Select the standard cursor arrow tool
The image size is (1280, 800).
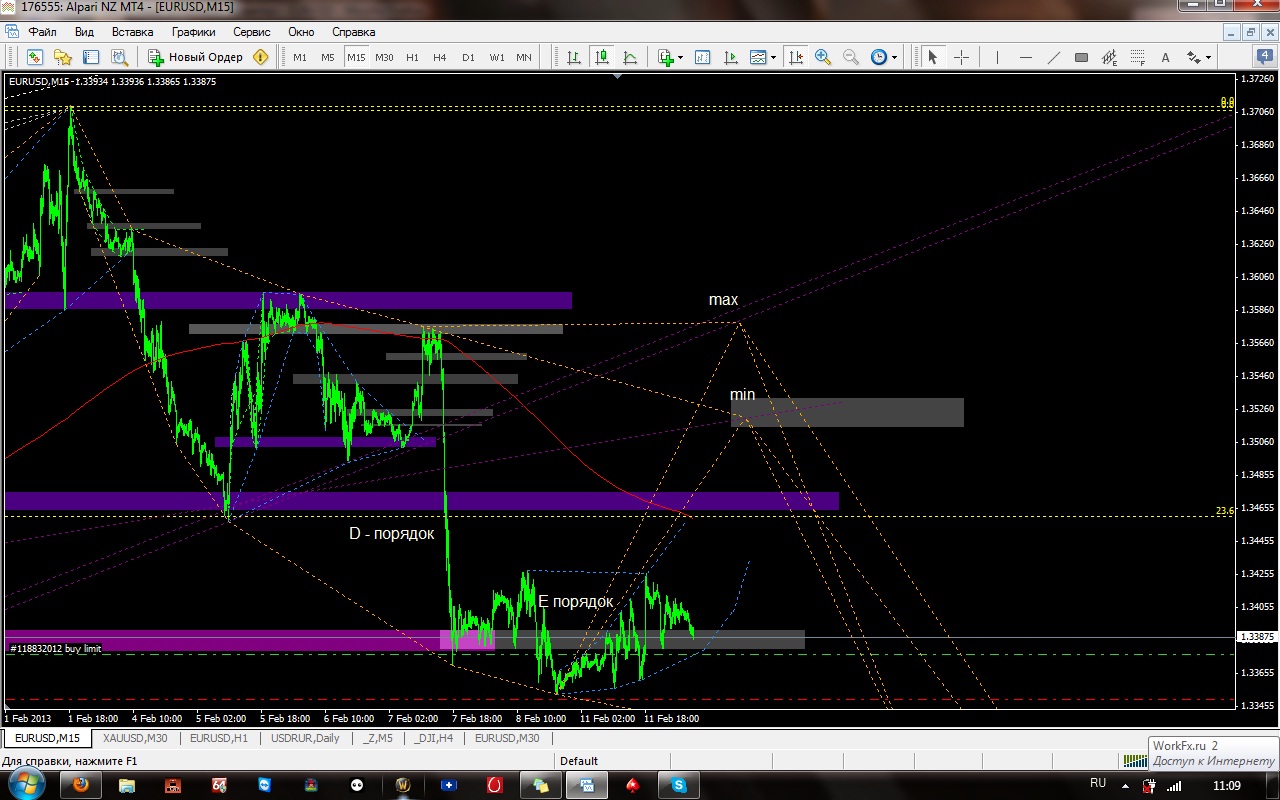tap(933, 57)
